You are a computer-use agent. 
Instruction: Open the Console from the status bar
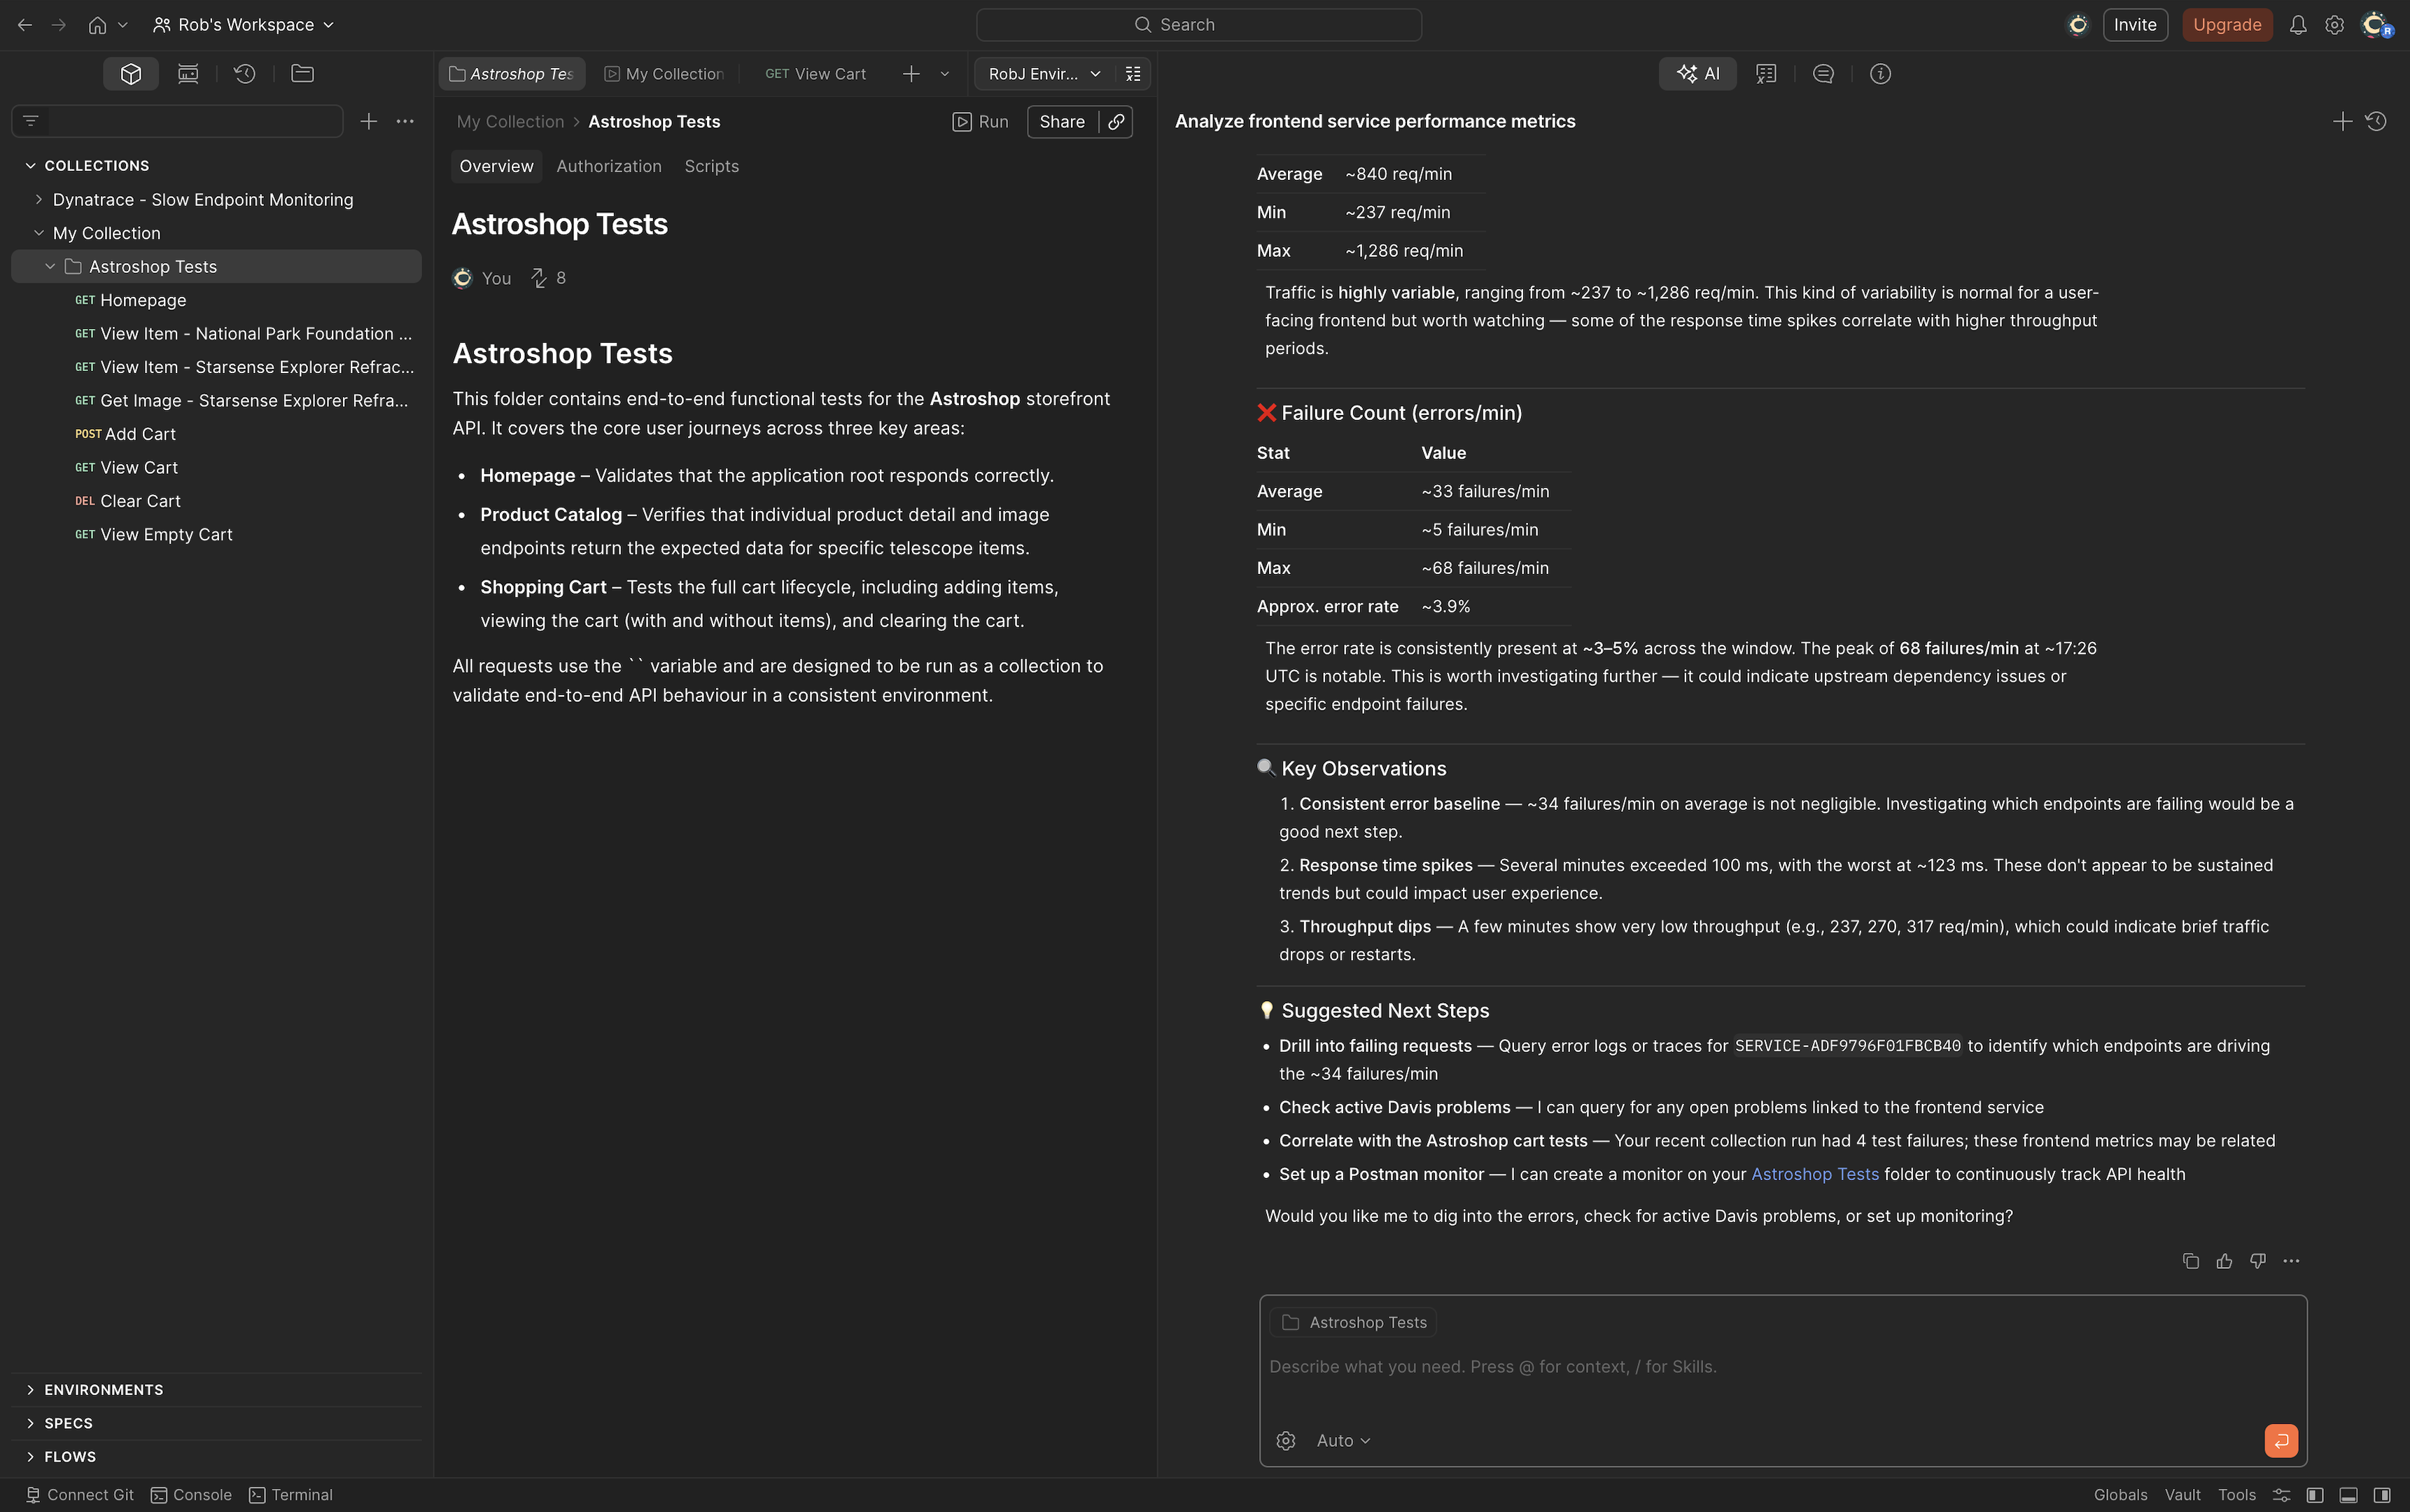(191, 1494)
